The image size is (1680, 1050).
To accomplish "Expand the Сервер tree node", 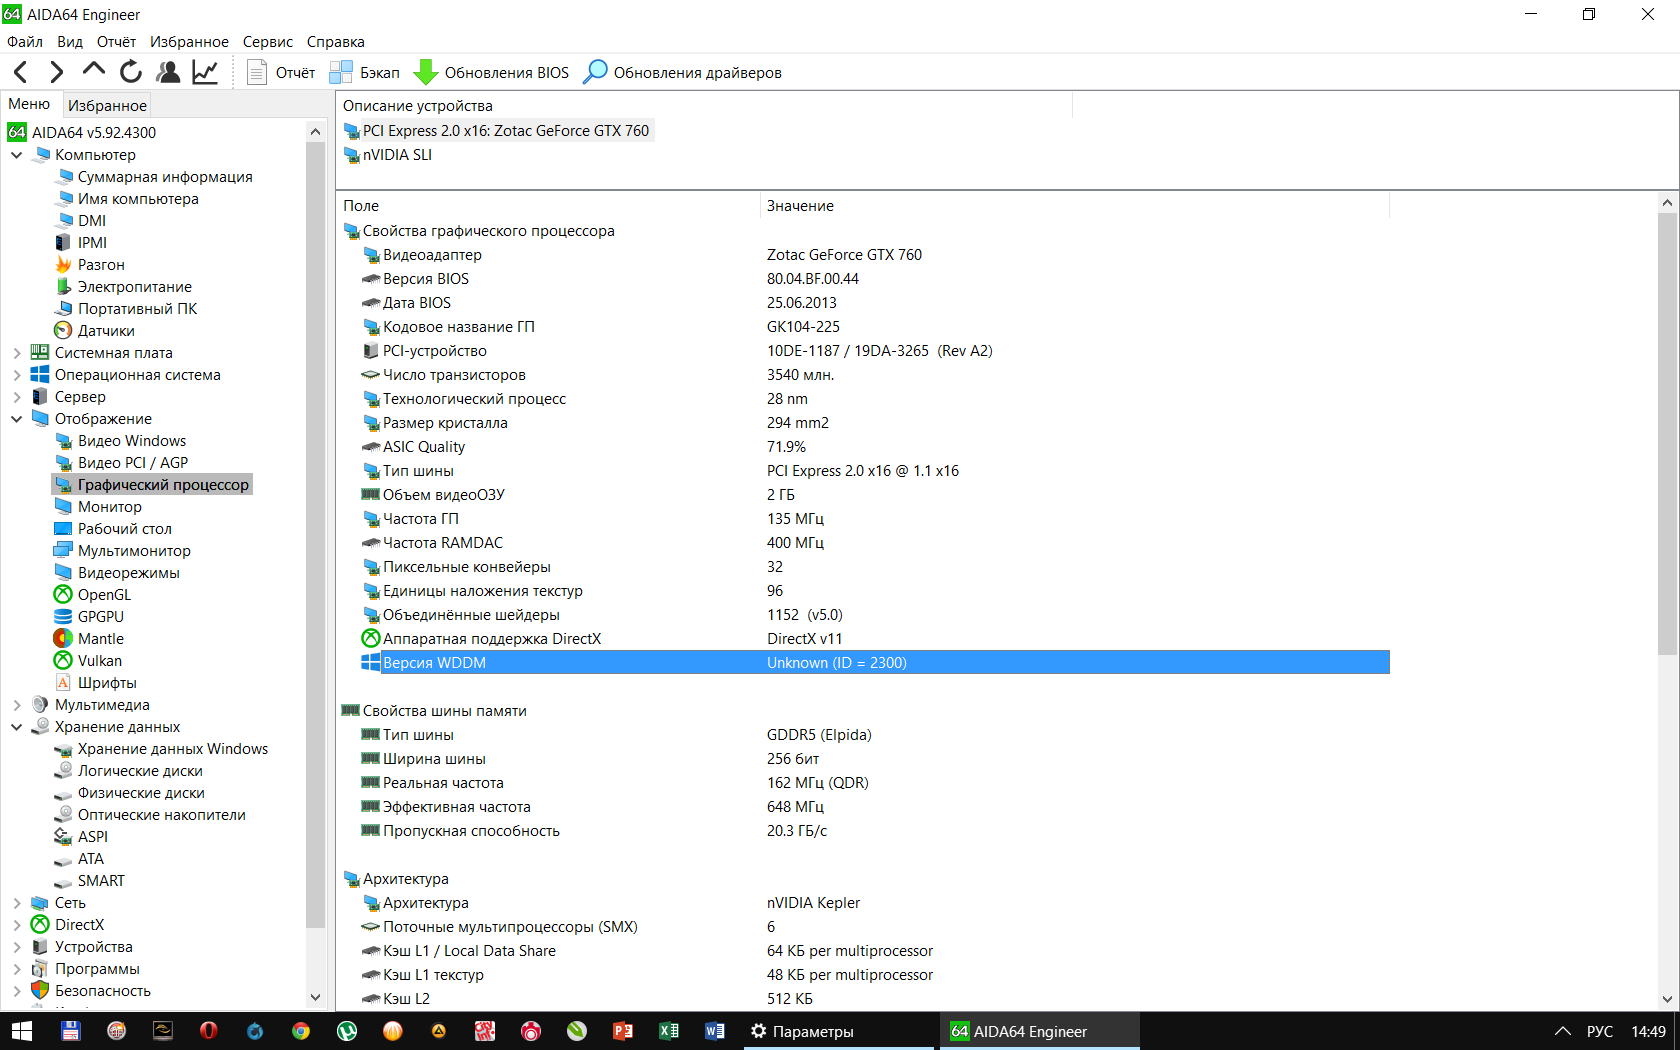I will pyautogui.click(x=17, y=397).
